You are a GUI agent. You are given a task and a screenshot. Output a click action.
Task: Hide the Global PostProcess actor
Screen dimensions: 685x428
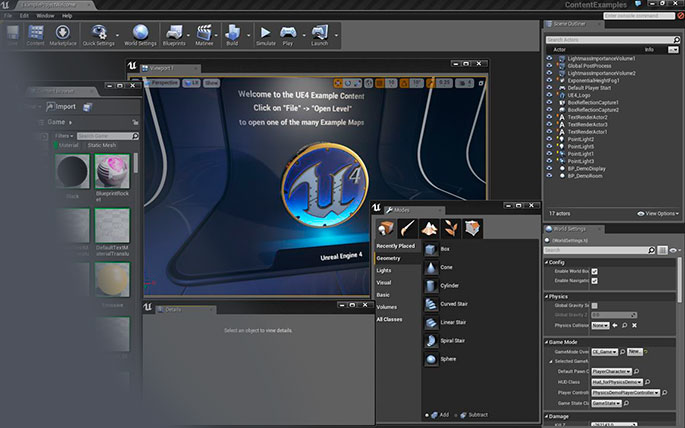(549, 66)
